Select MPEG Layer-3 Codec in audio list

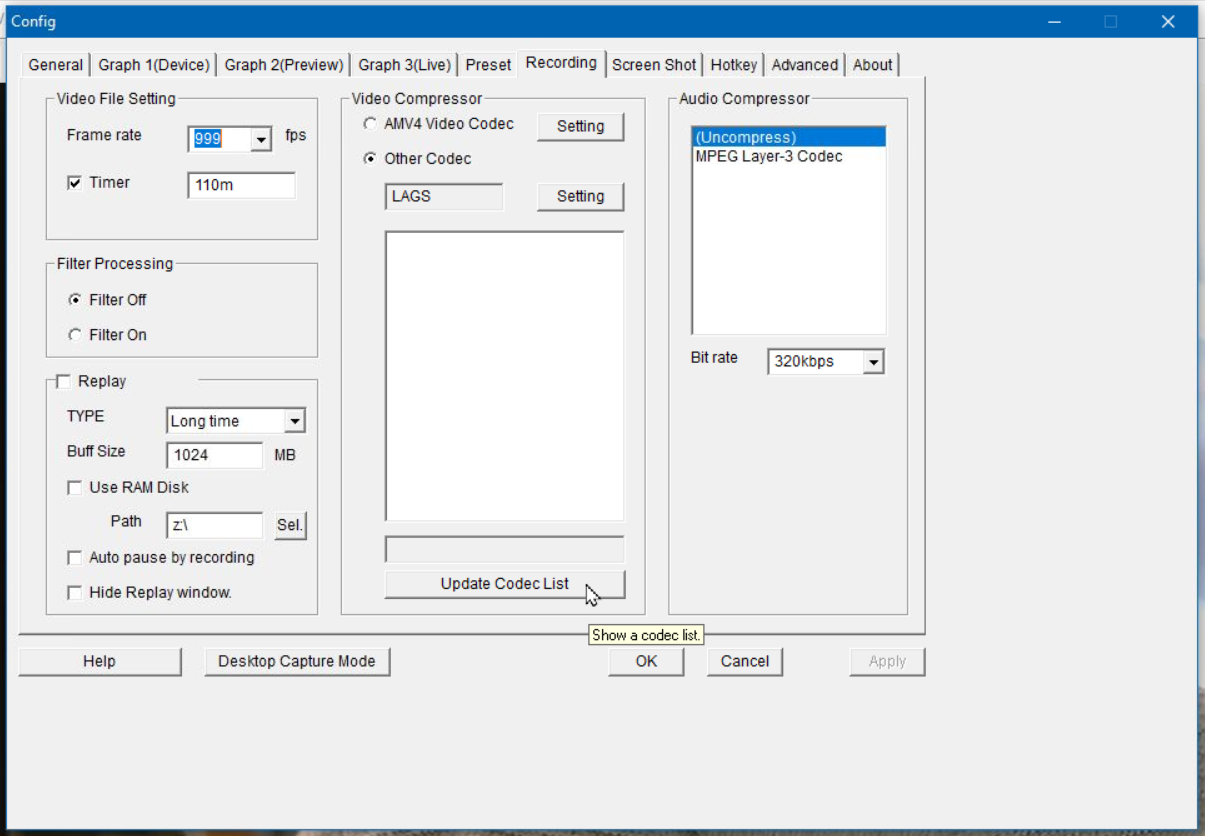tap(768, 157)
